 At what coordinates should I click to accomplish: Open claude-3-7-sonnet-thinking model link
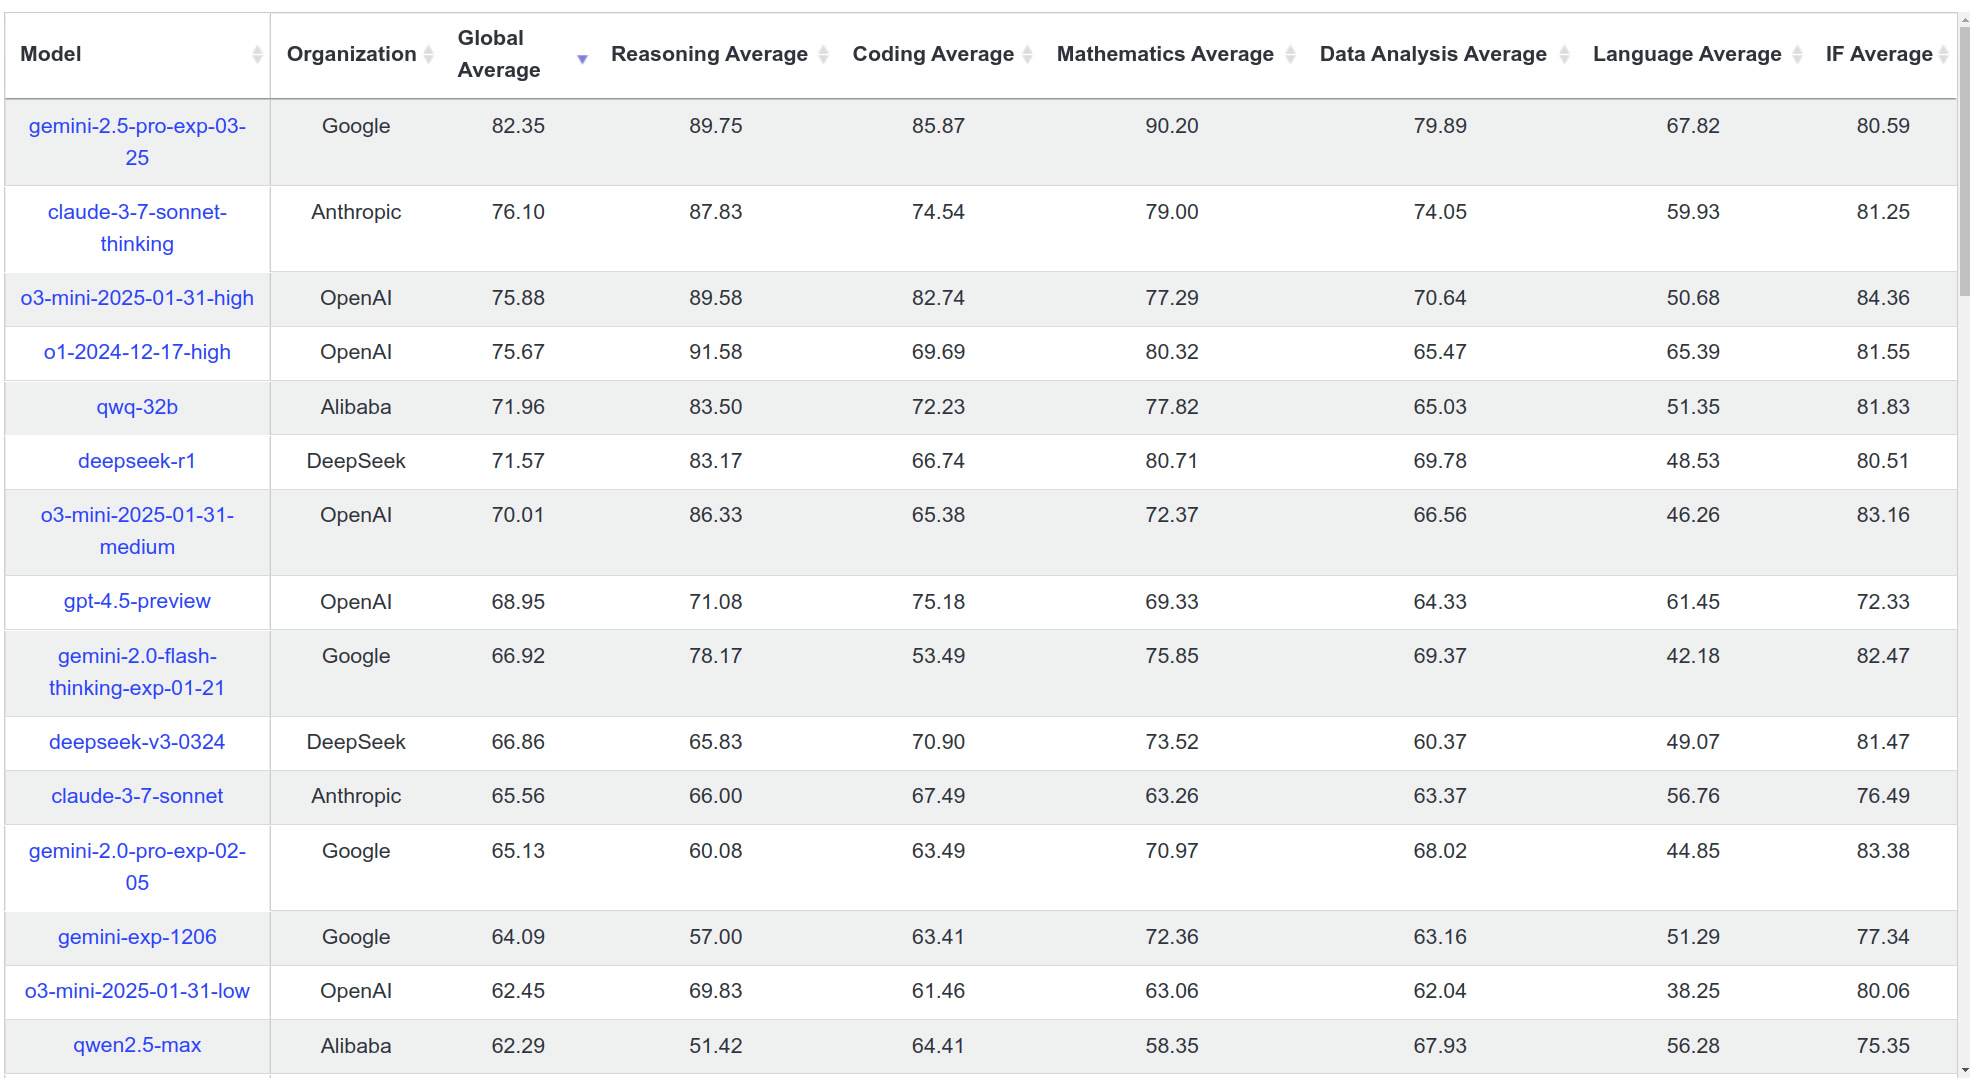tap(137, 228)
